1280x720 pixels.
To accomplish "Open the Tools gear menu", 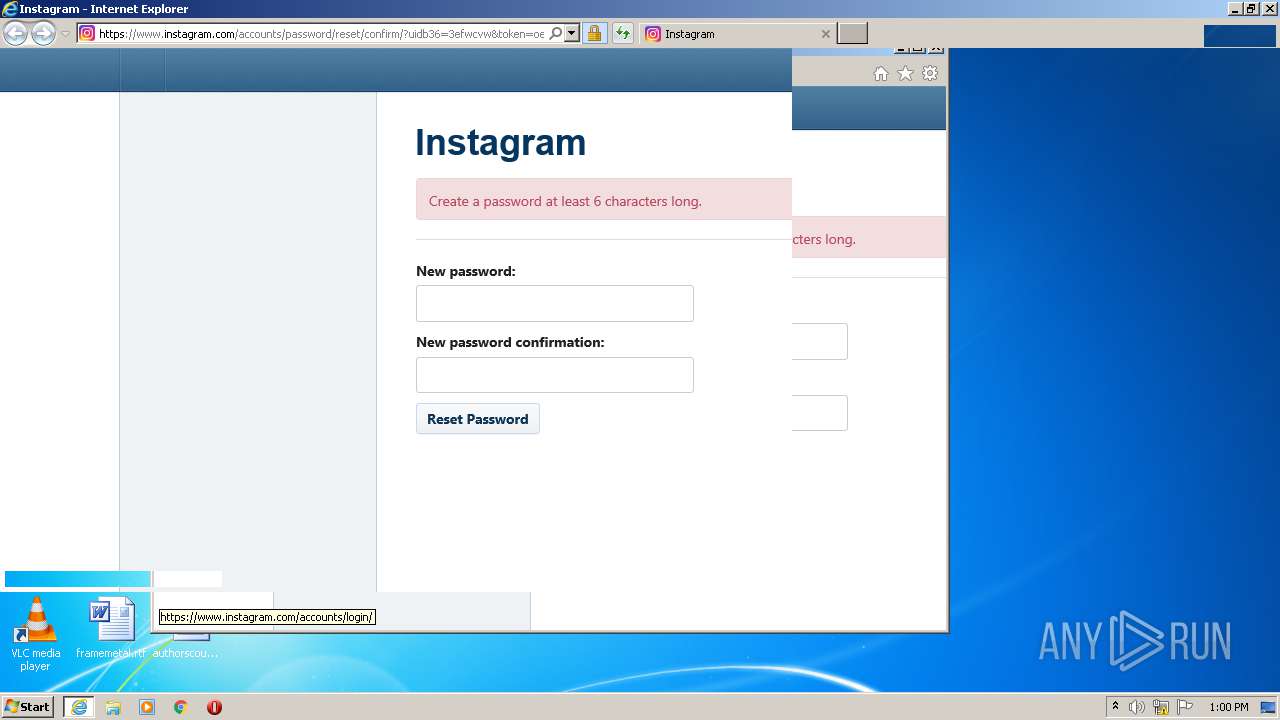I will pyautogui.click(x=930, y=73).
